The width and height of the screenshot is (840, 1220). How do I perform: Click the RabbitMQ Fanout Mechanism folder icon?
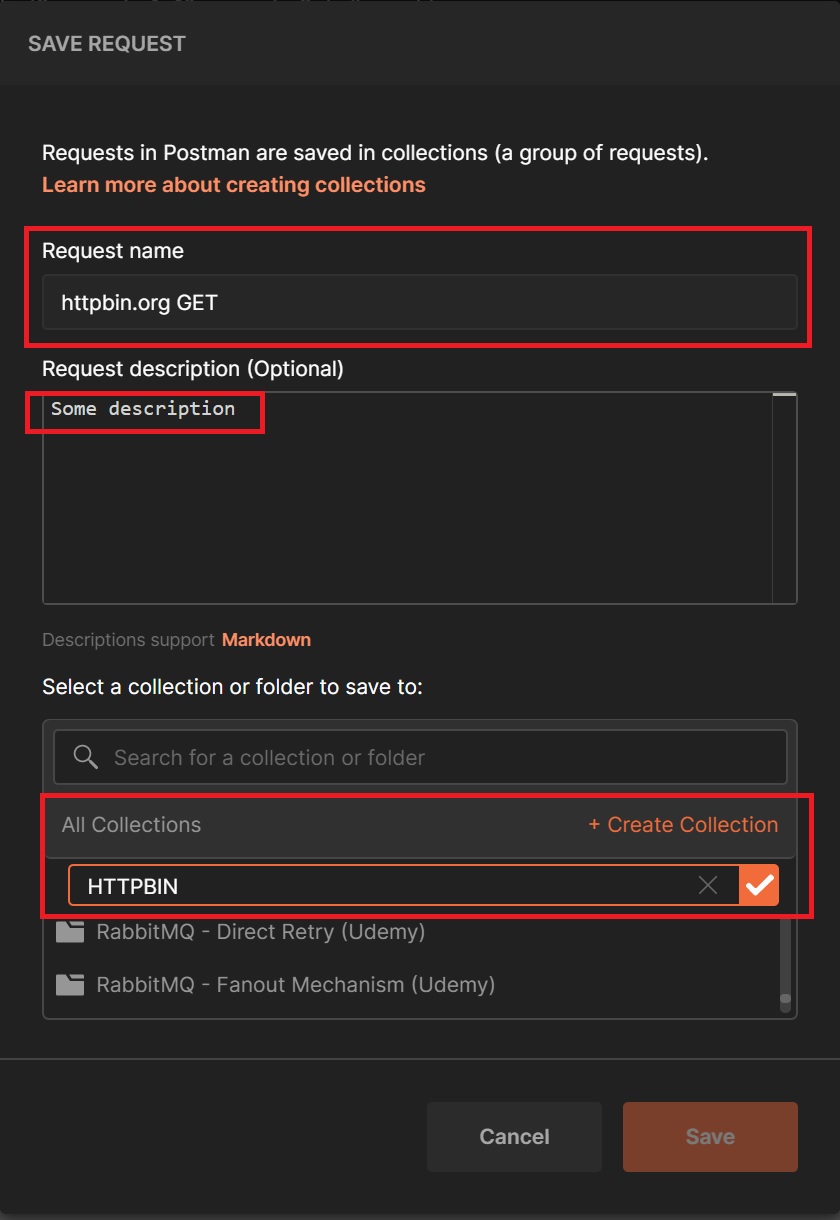(70, 985)
